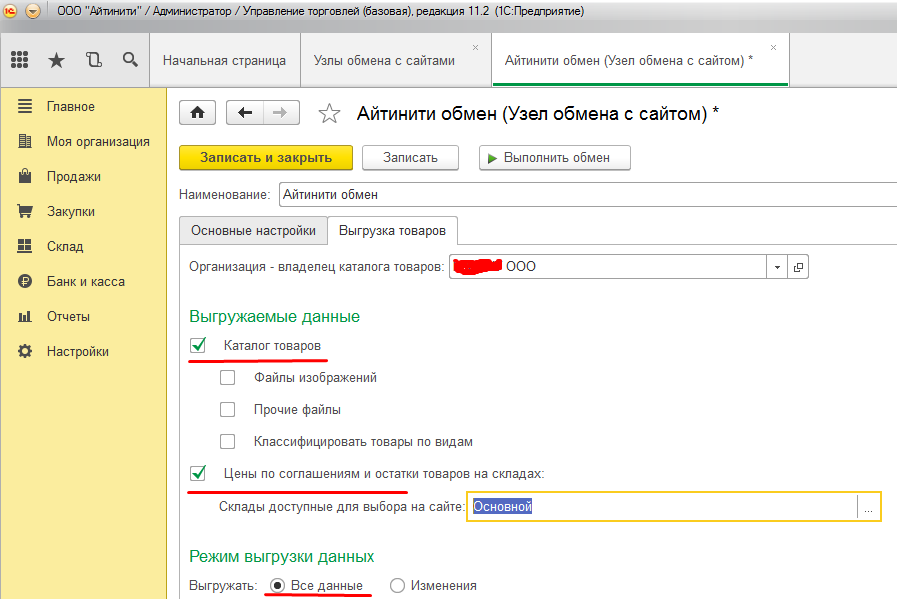Select Изменения radio button

[x=397, y=585]
